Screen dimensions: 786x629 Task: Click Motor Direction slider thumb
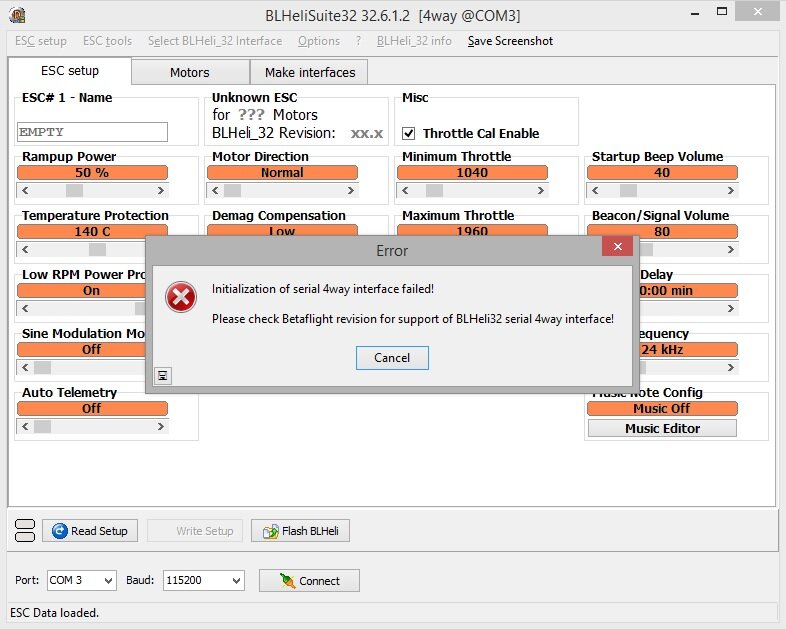(233, 190)
